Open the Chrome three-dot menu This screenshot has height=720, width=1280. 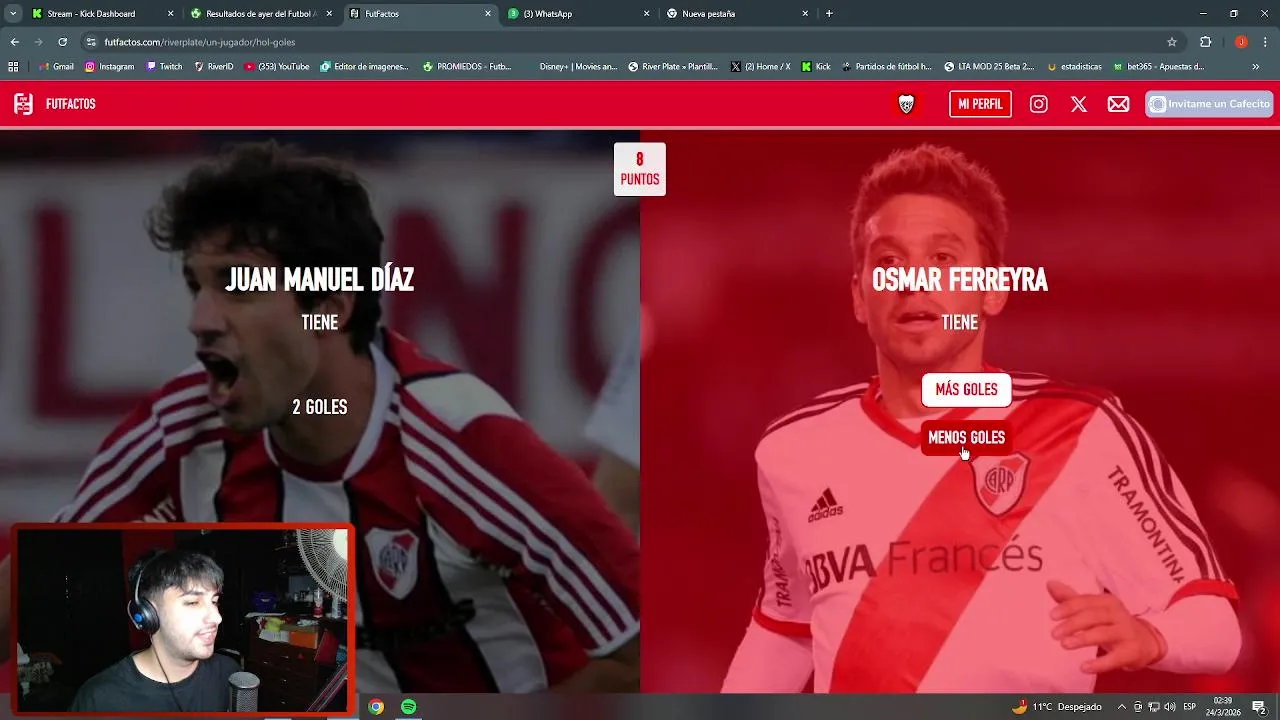pyautogui.click(x=1266, y=42)
